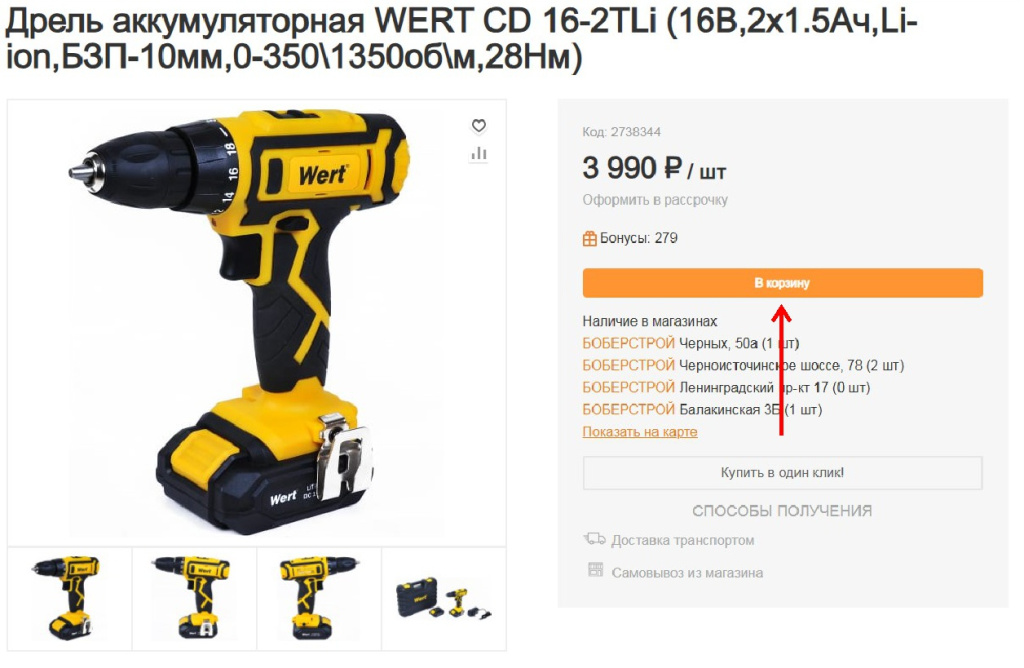The width and height of the screenshot is (1024, 668).
Task: Select БОБЕРСТРОЙ Балакинская store
Action: (x=702, y=410)
